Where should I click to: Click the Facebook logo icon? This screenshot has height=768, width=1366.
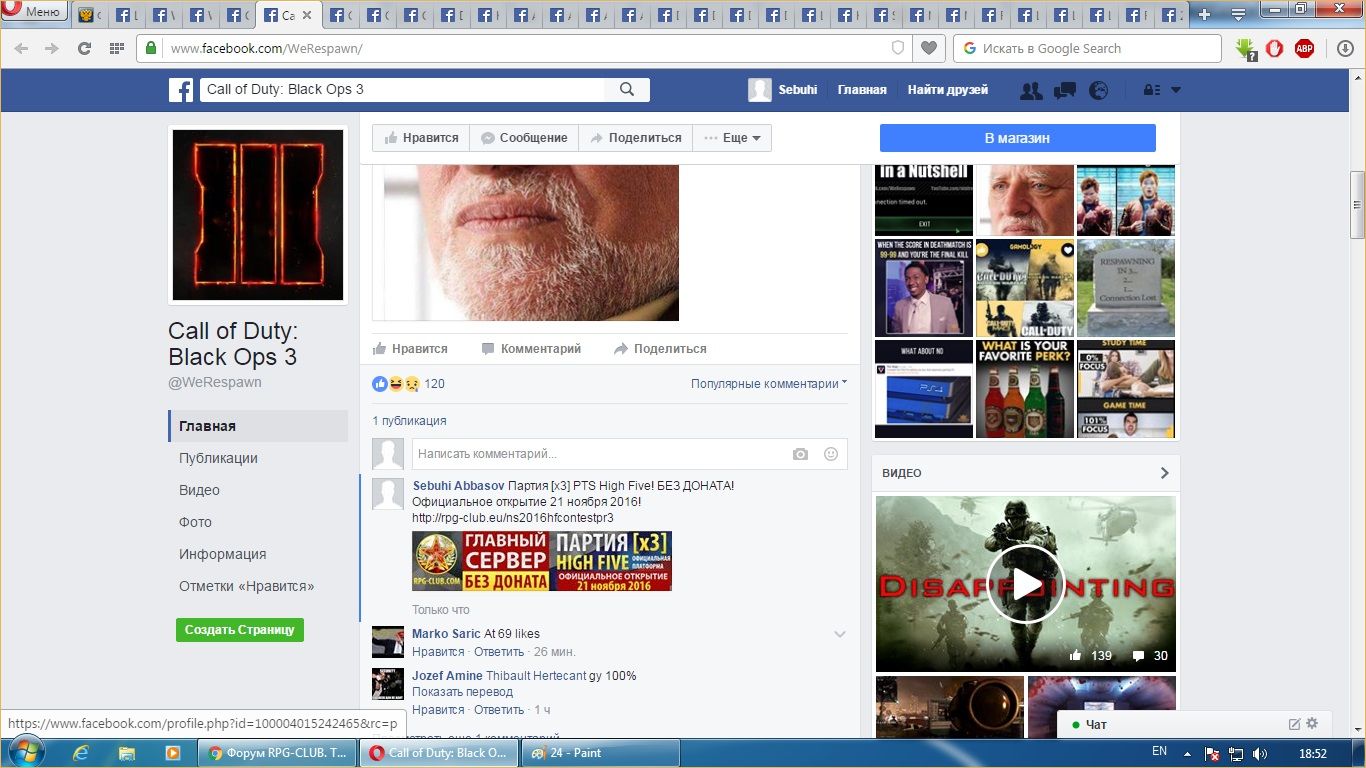point(181,90)
